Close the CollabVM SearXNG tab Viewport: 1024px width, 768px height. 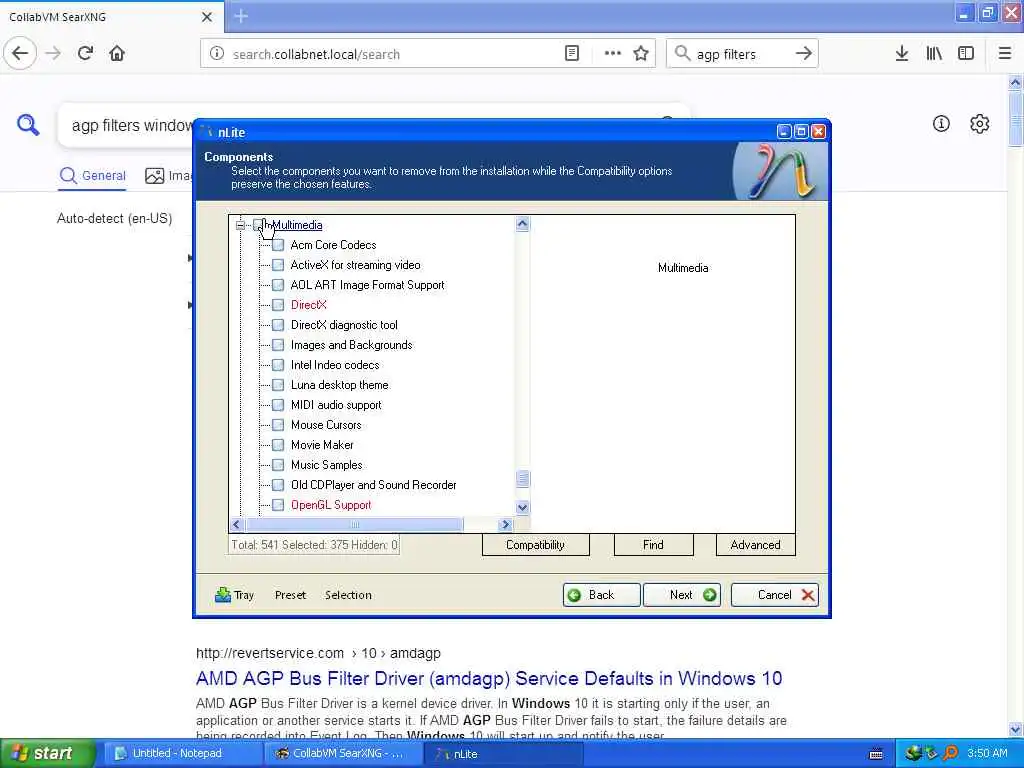[206, 17]
